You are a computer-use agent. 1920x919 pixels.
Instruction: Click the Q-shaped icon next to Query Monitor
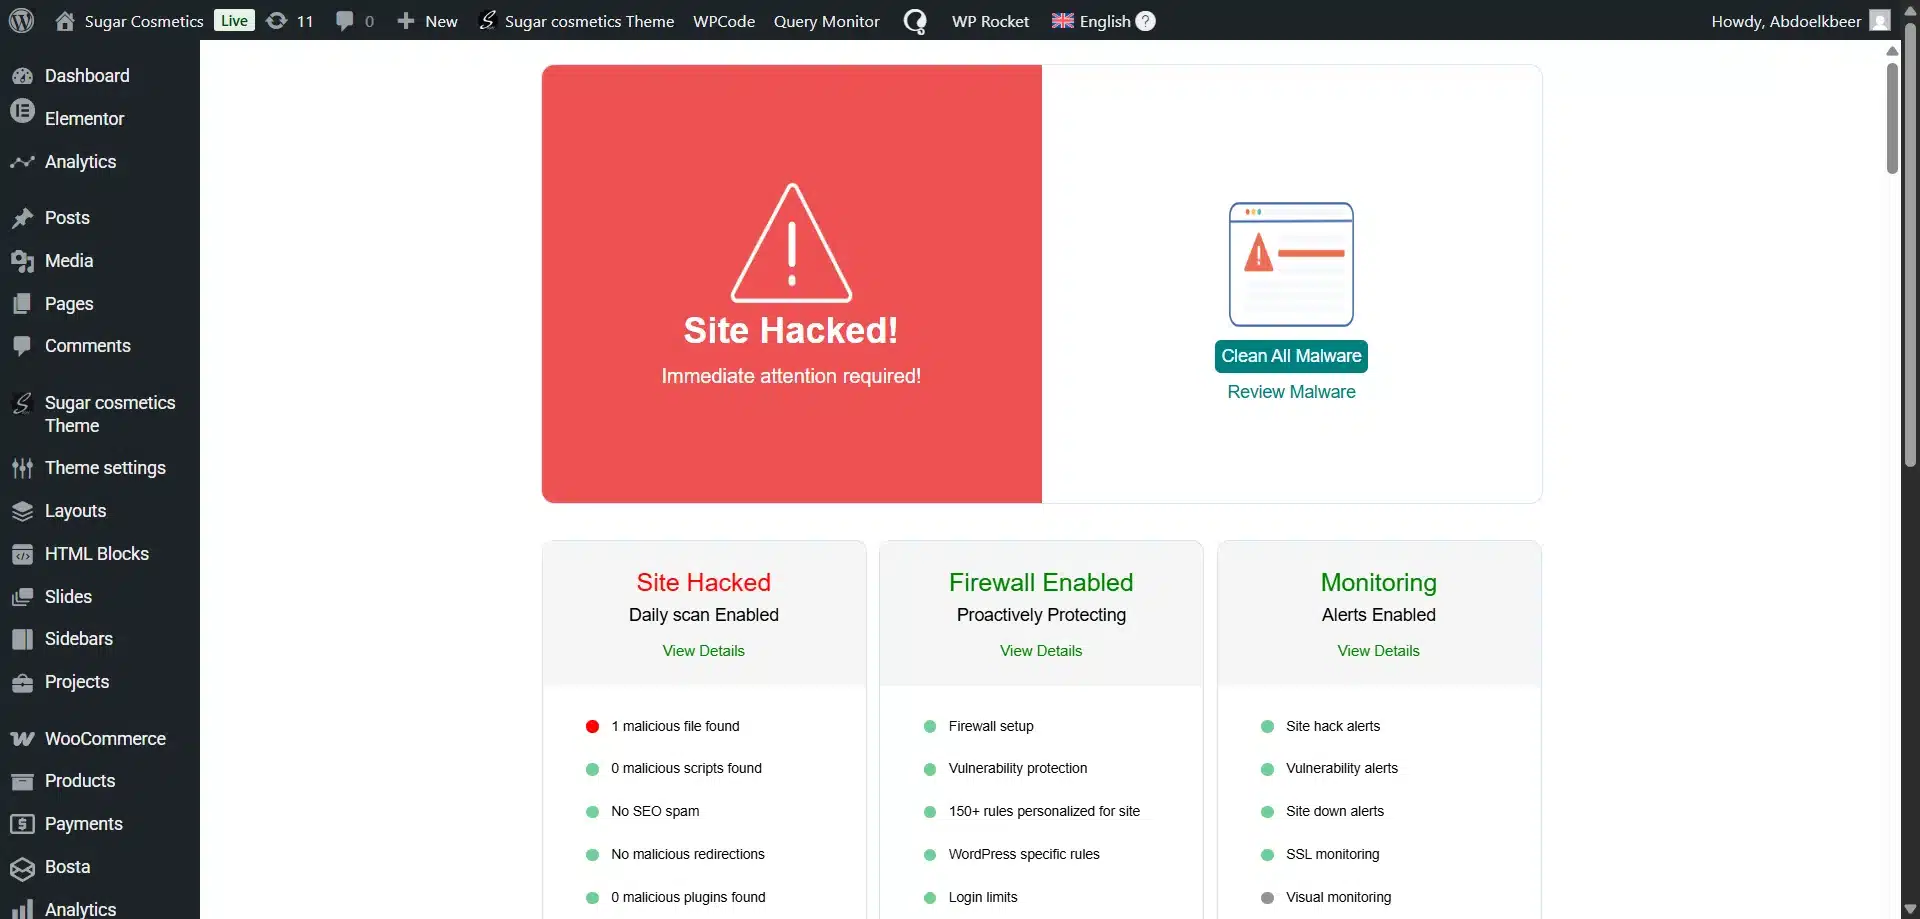pyautogui.click(x=915, y=21)
